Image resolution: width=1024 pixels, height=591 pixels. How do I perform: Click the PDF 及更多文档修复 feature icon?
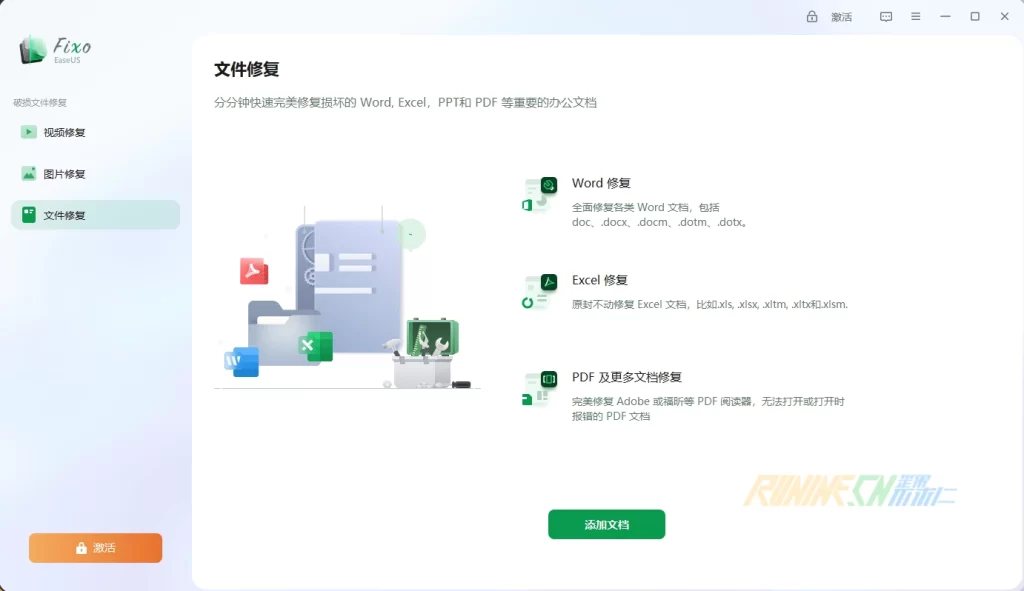click(539, 388)
